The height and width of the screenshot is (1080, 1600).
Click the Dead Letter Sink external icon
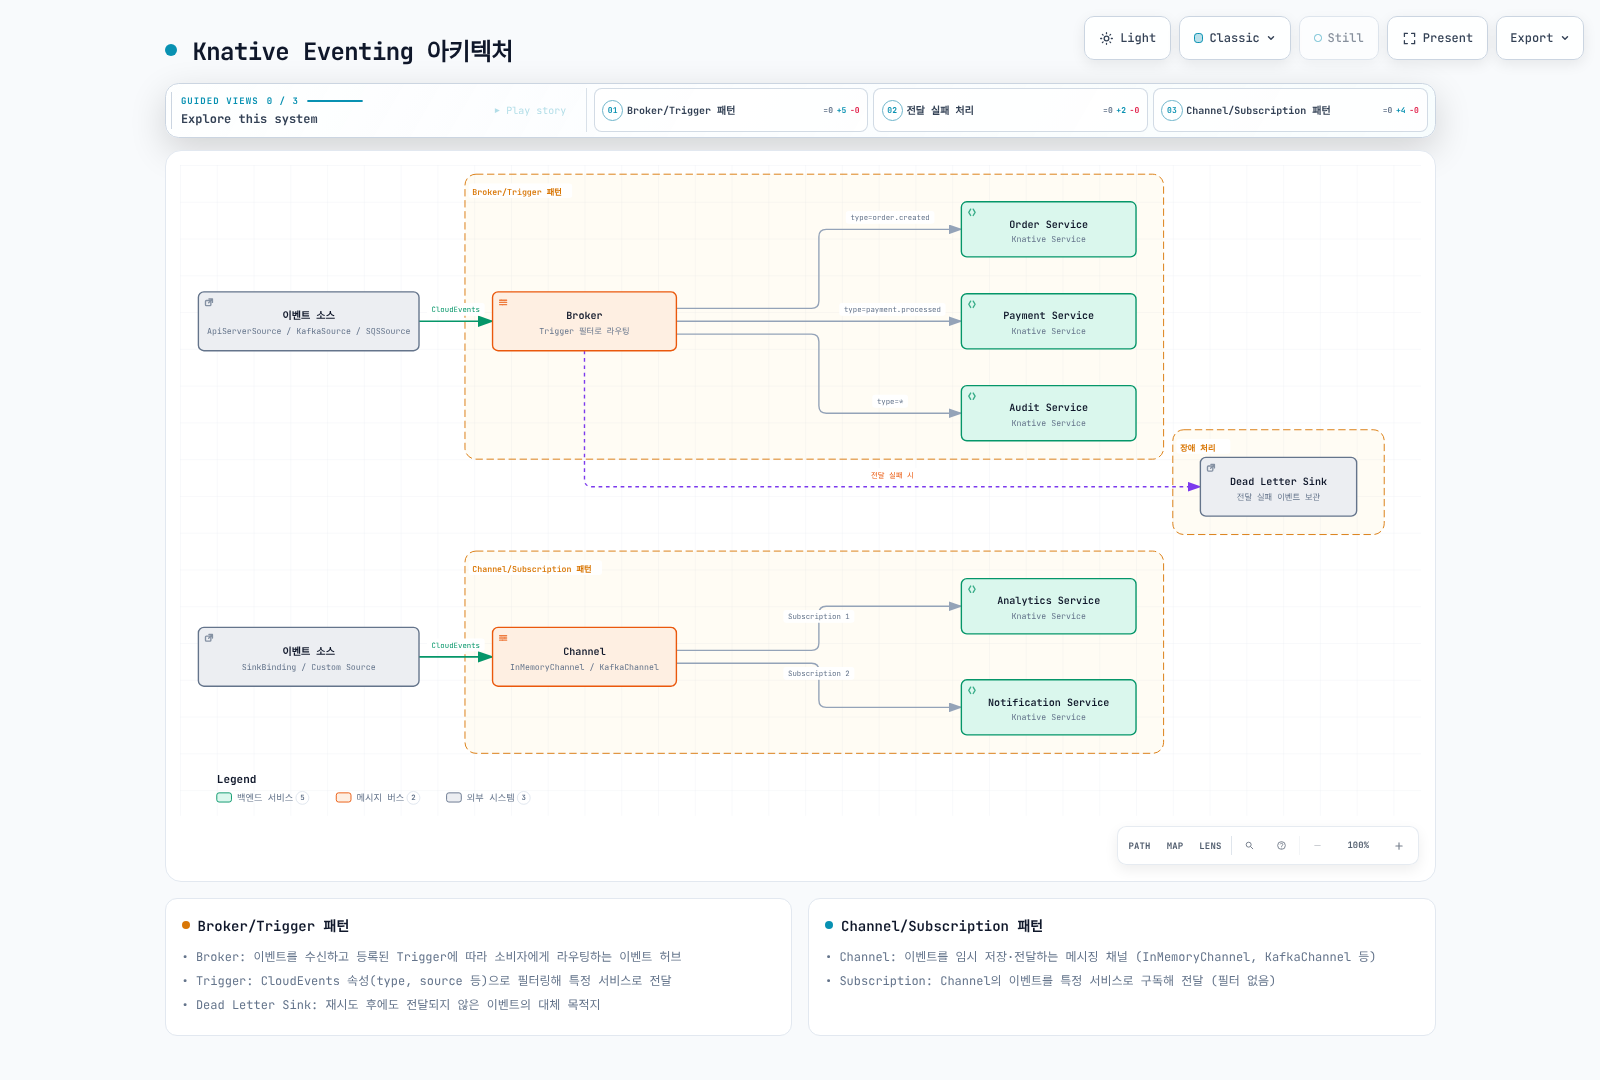click(1211, 468)
